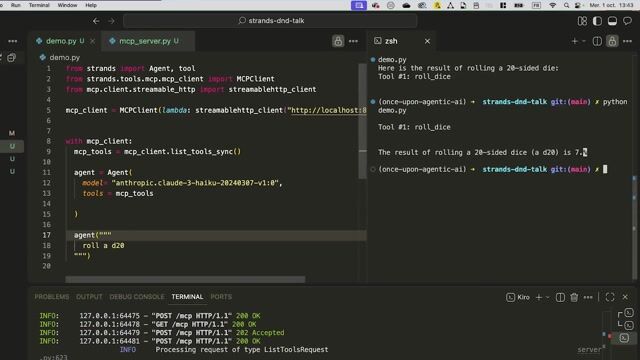Click the collapse-all icon in sidebar
This screenshot has height=360, width=640.
click(x=11, y=58)
